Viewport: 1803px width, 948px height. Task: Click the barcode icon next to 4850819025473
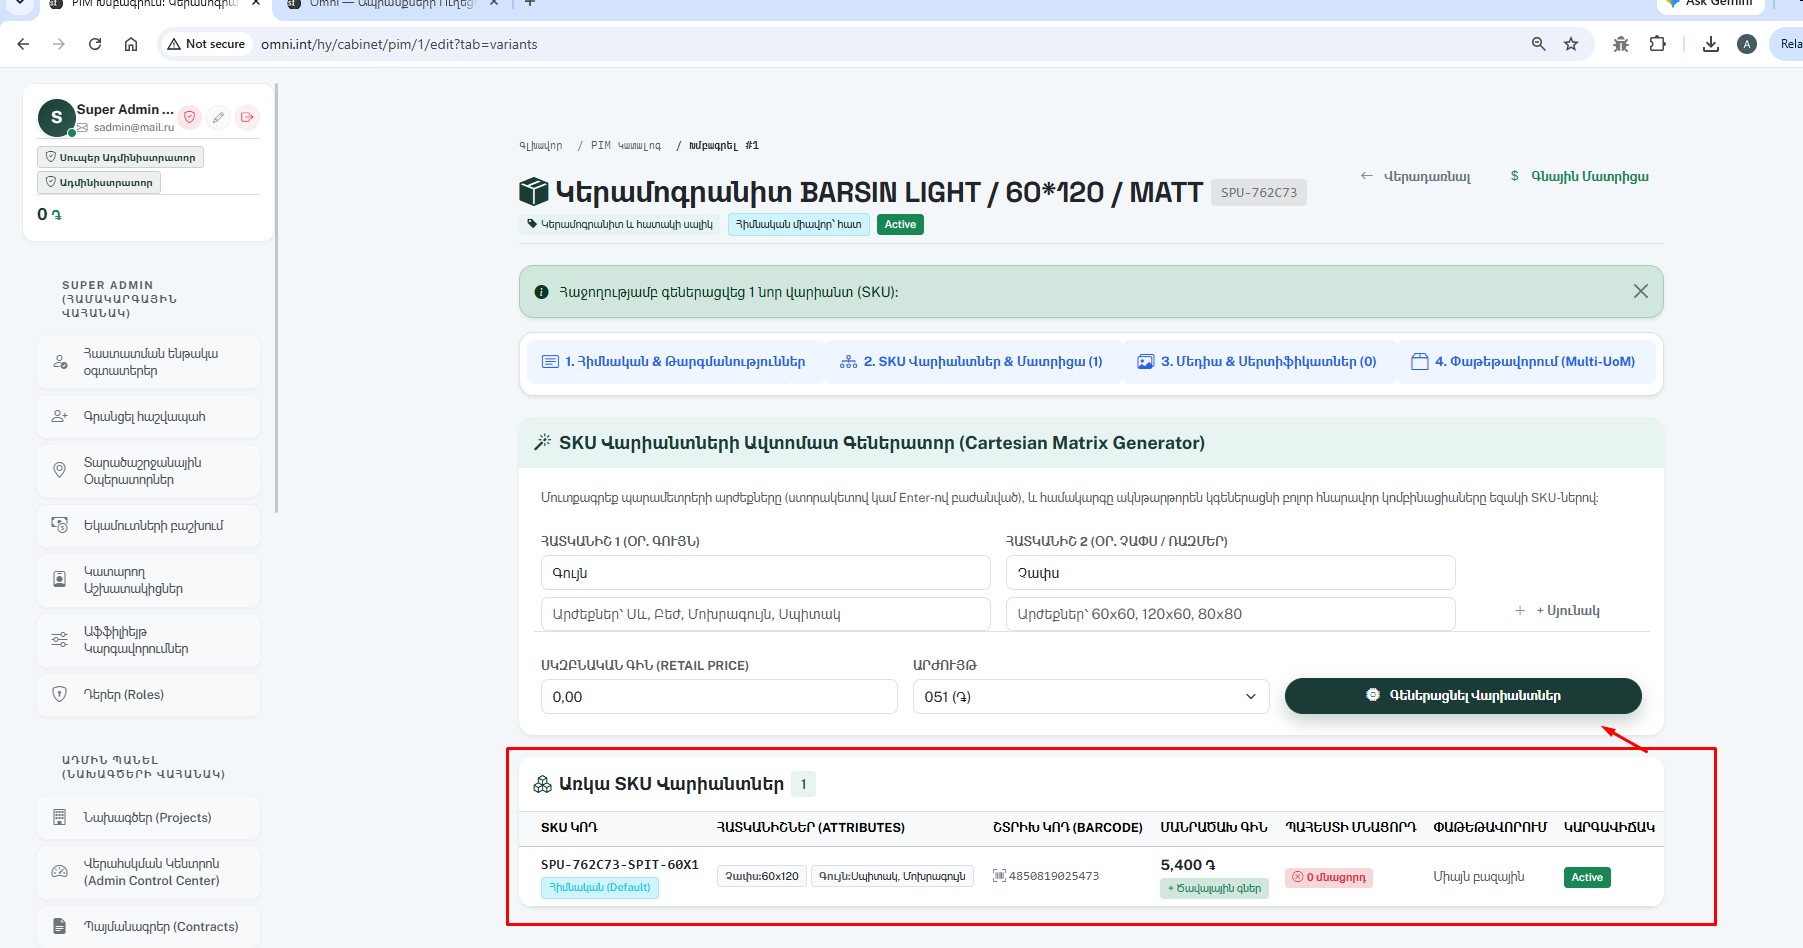point(999,876)
